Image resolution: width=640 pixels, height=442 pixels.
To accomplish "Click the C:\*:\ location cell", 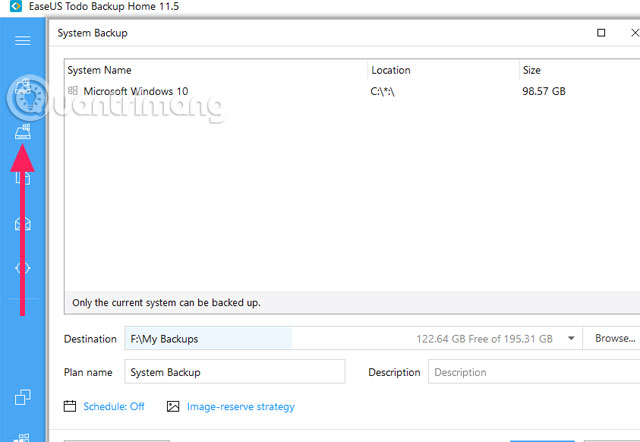I will coord(382,91).
